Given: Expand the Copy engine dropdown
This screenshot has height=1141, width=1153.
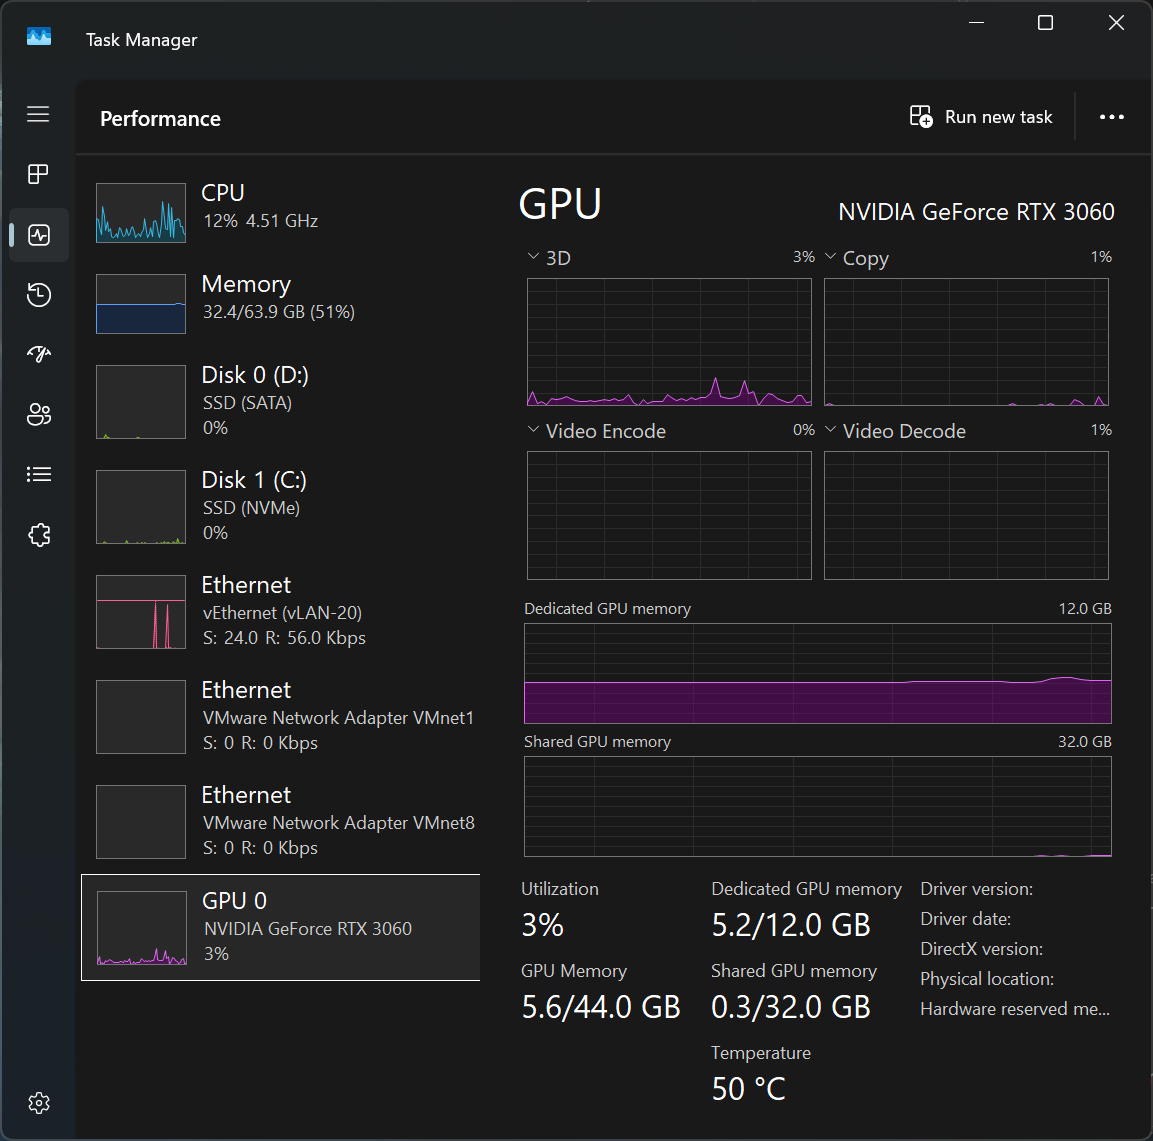Looking at the screenshot, I should pyautogui.click(x=830, y=257).
